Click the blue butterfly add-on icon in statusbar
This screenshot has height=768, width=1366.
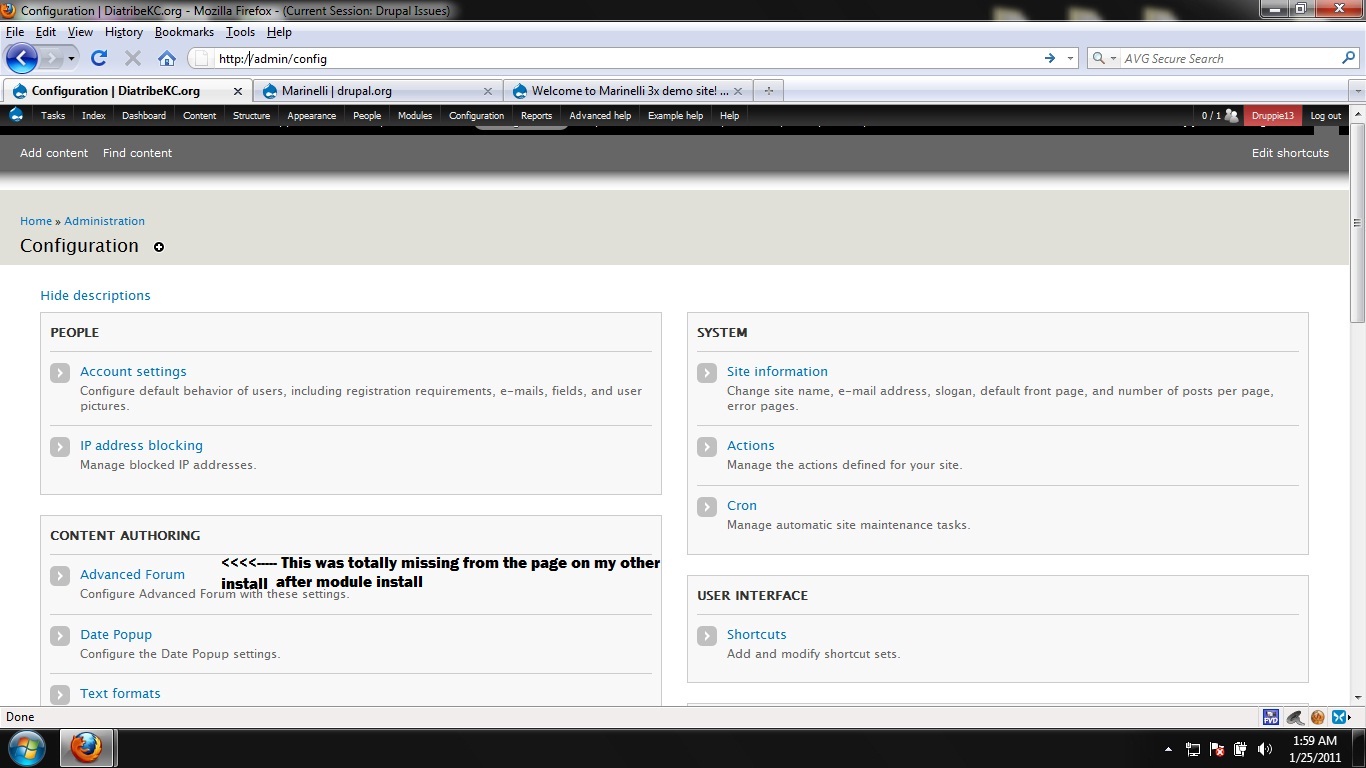point(1341,716)
